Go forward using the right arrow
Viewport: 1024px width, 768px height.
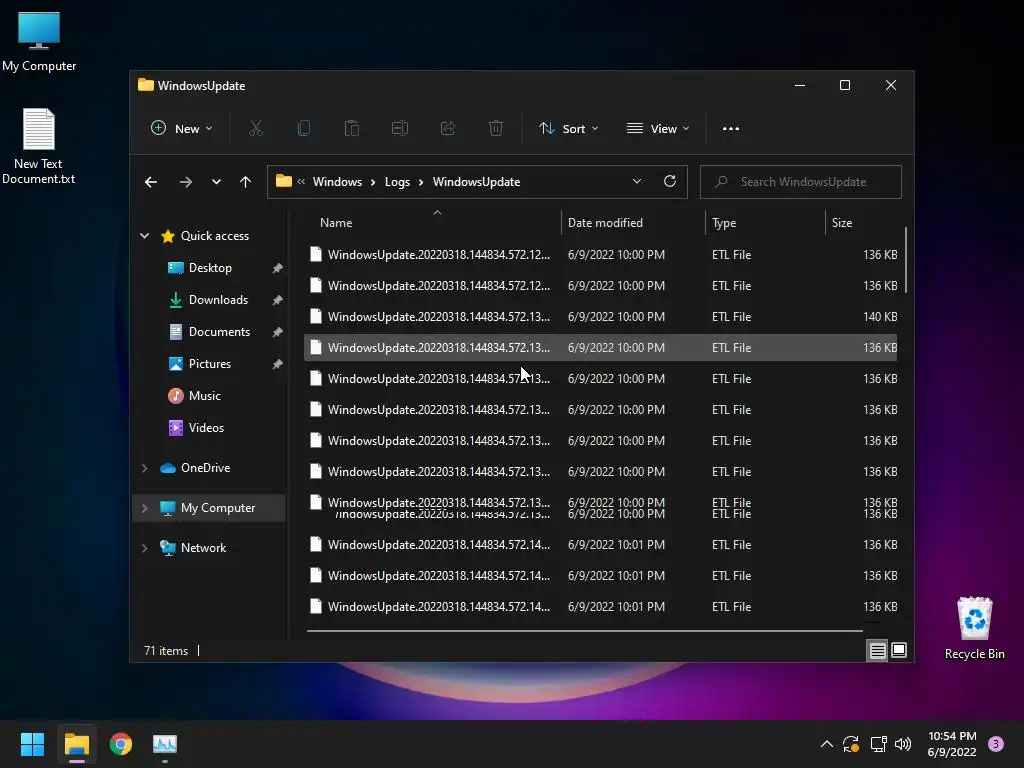pos(185,182)
